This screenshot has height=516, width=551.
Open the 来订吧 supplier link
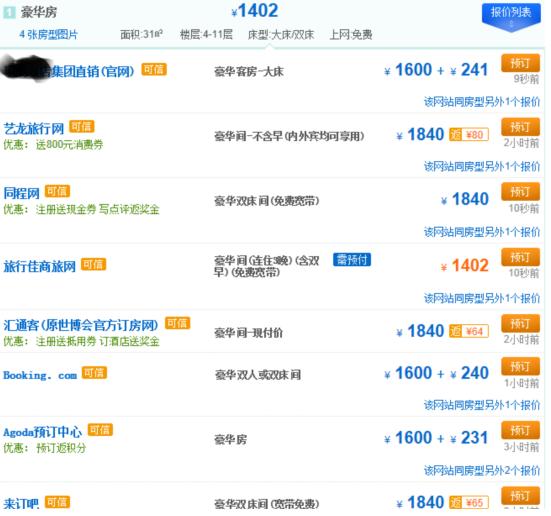[21, 503]
